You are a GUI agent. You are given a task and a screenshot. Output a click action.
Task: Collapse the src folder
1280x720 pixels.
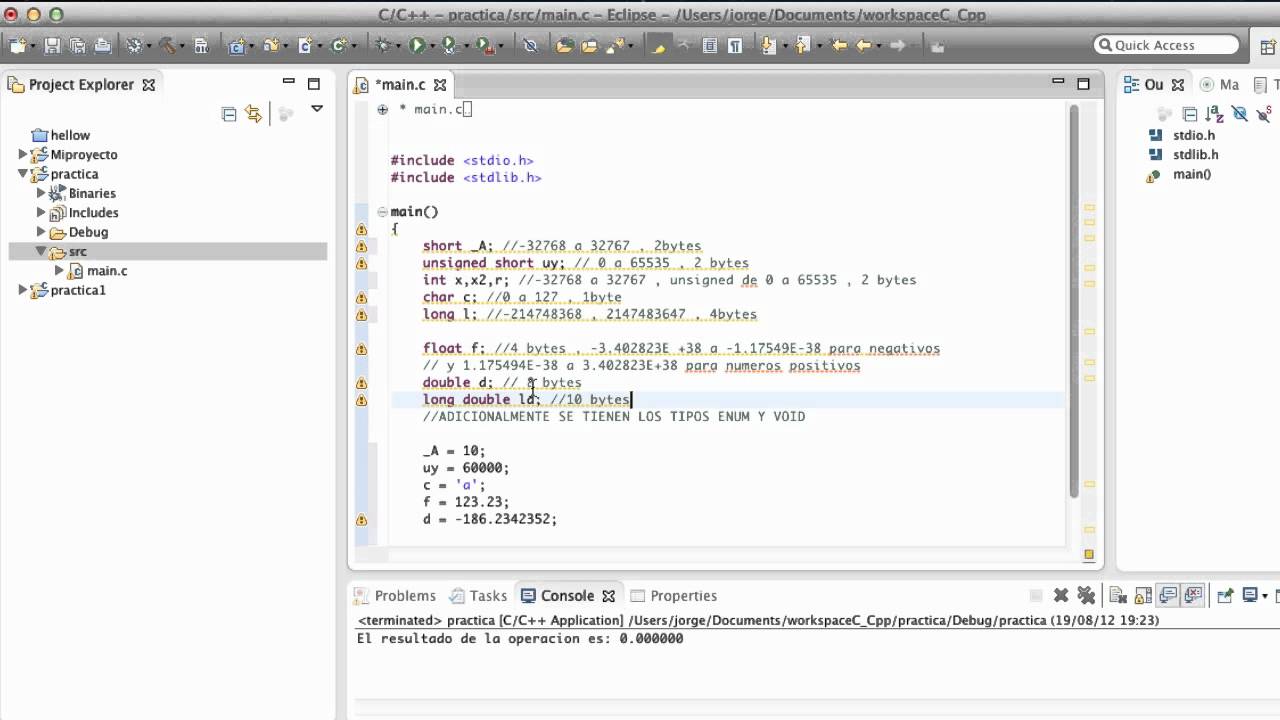(x=41, y=251)
